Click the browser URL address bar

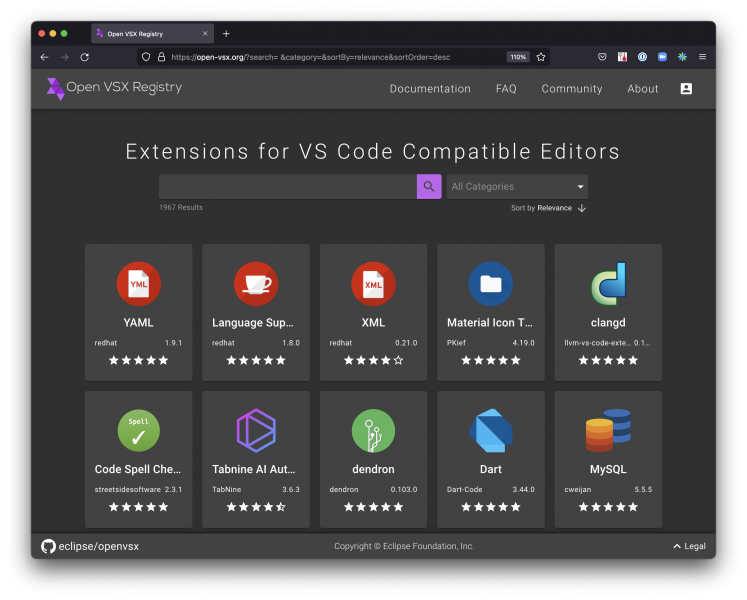[311, 57]
